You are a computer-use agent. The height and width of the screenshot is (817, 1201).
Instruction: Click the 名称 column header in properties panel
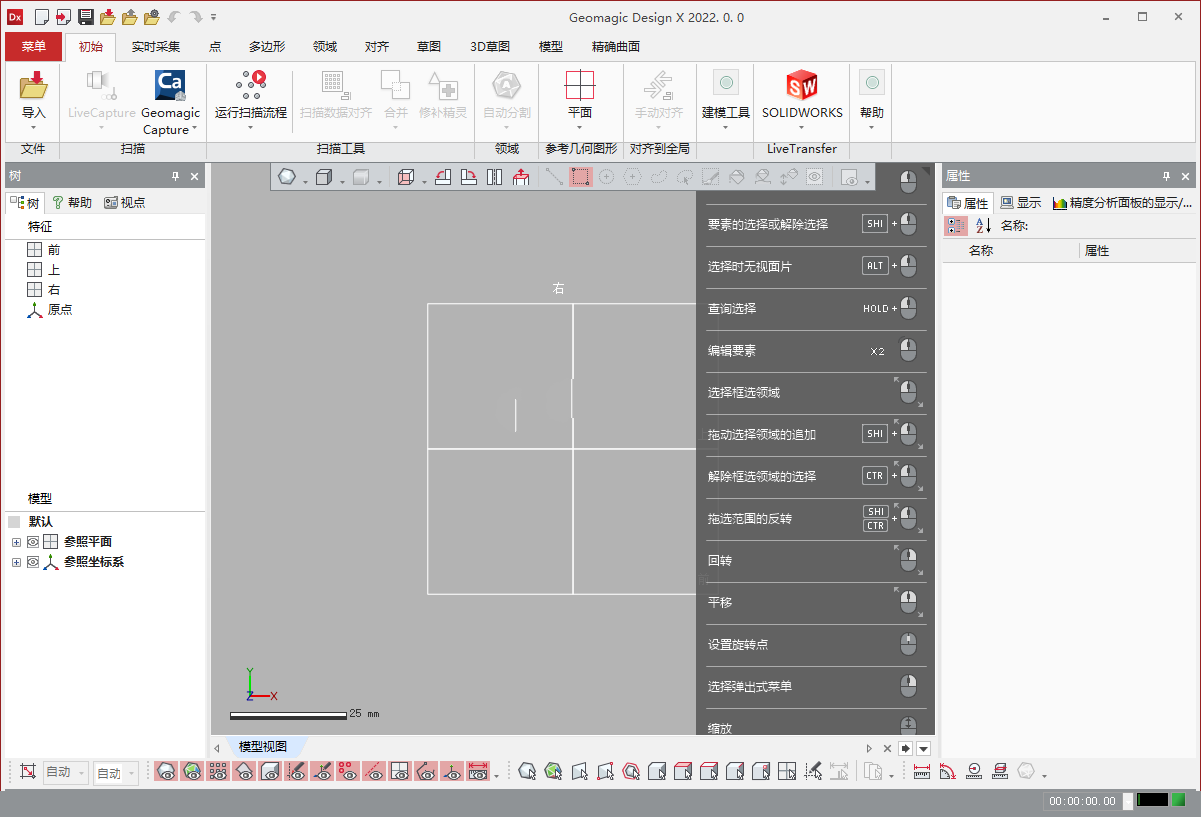[x=981, y=251]
